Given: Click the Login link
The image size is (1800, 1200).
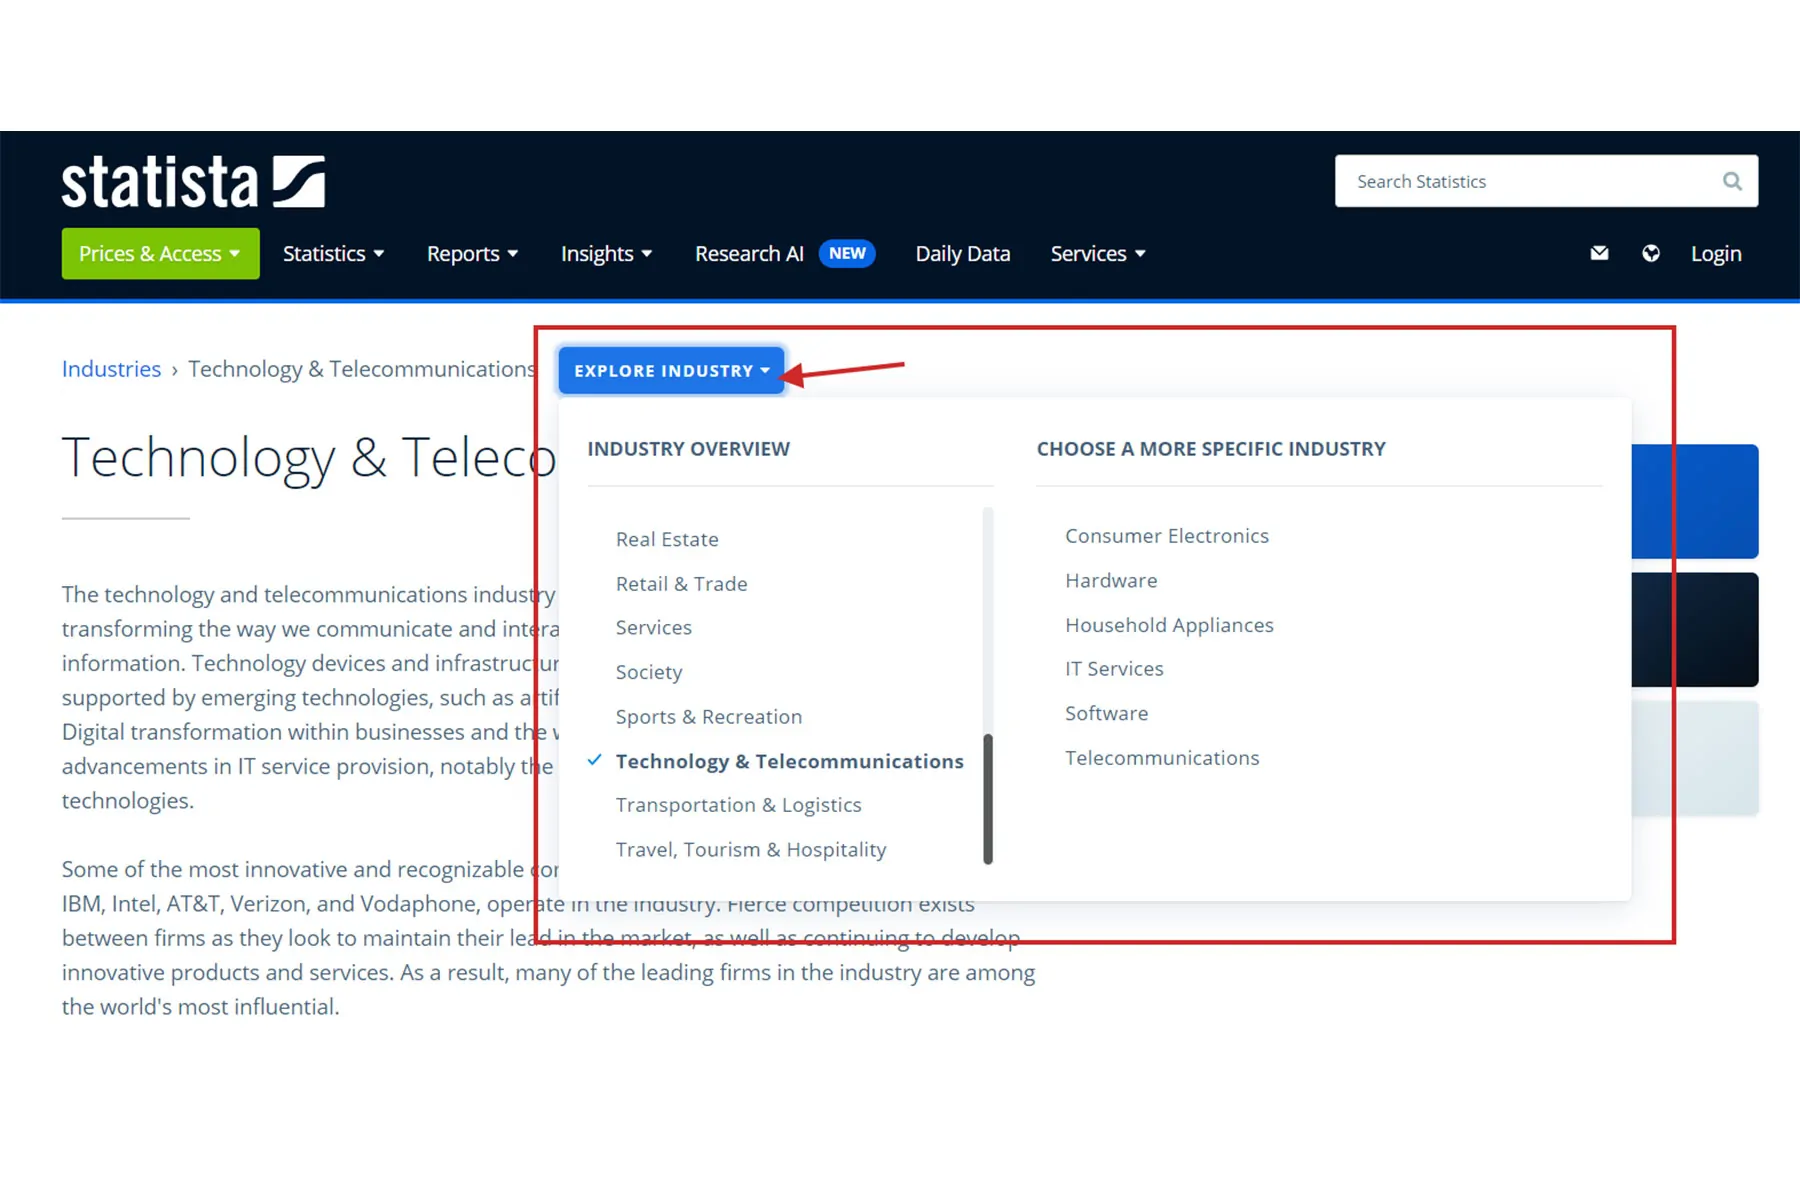Looking at the screenshot, I should tap(1715, 254).
